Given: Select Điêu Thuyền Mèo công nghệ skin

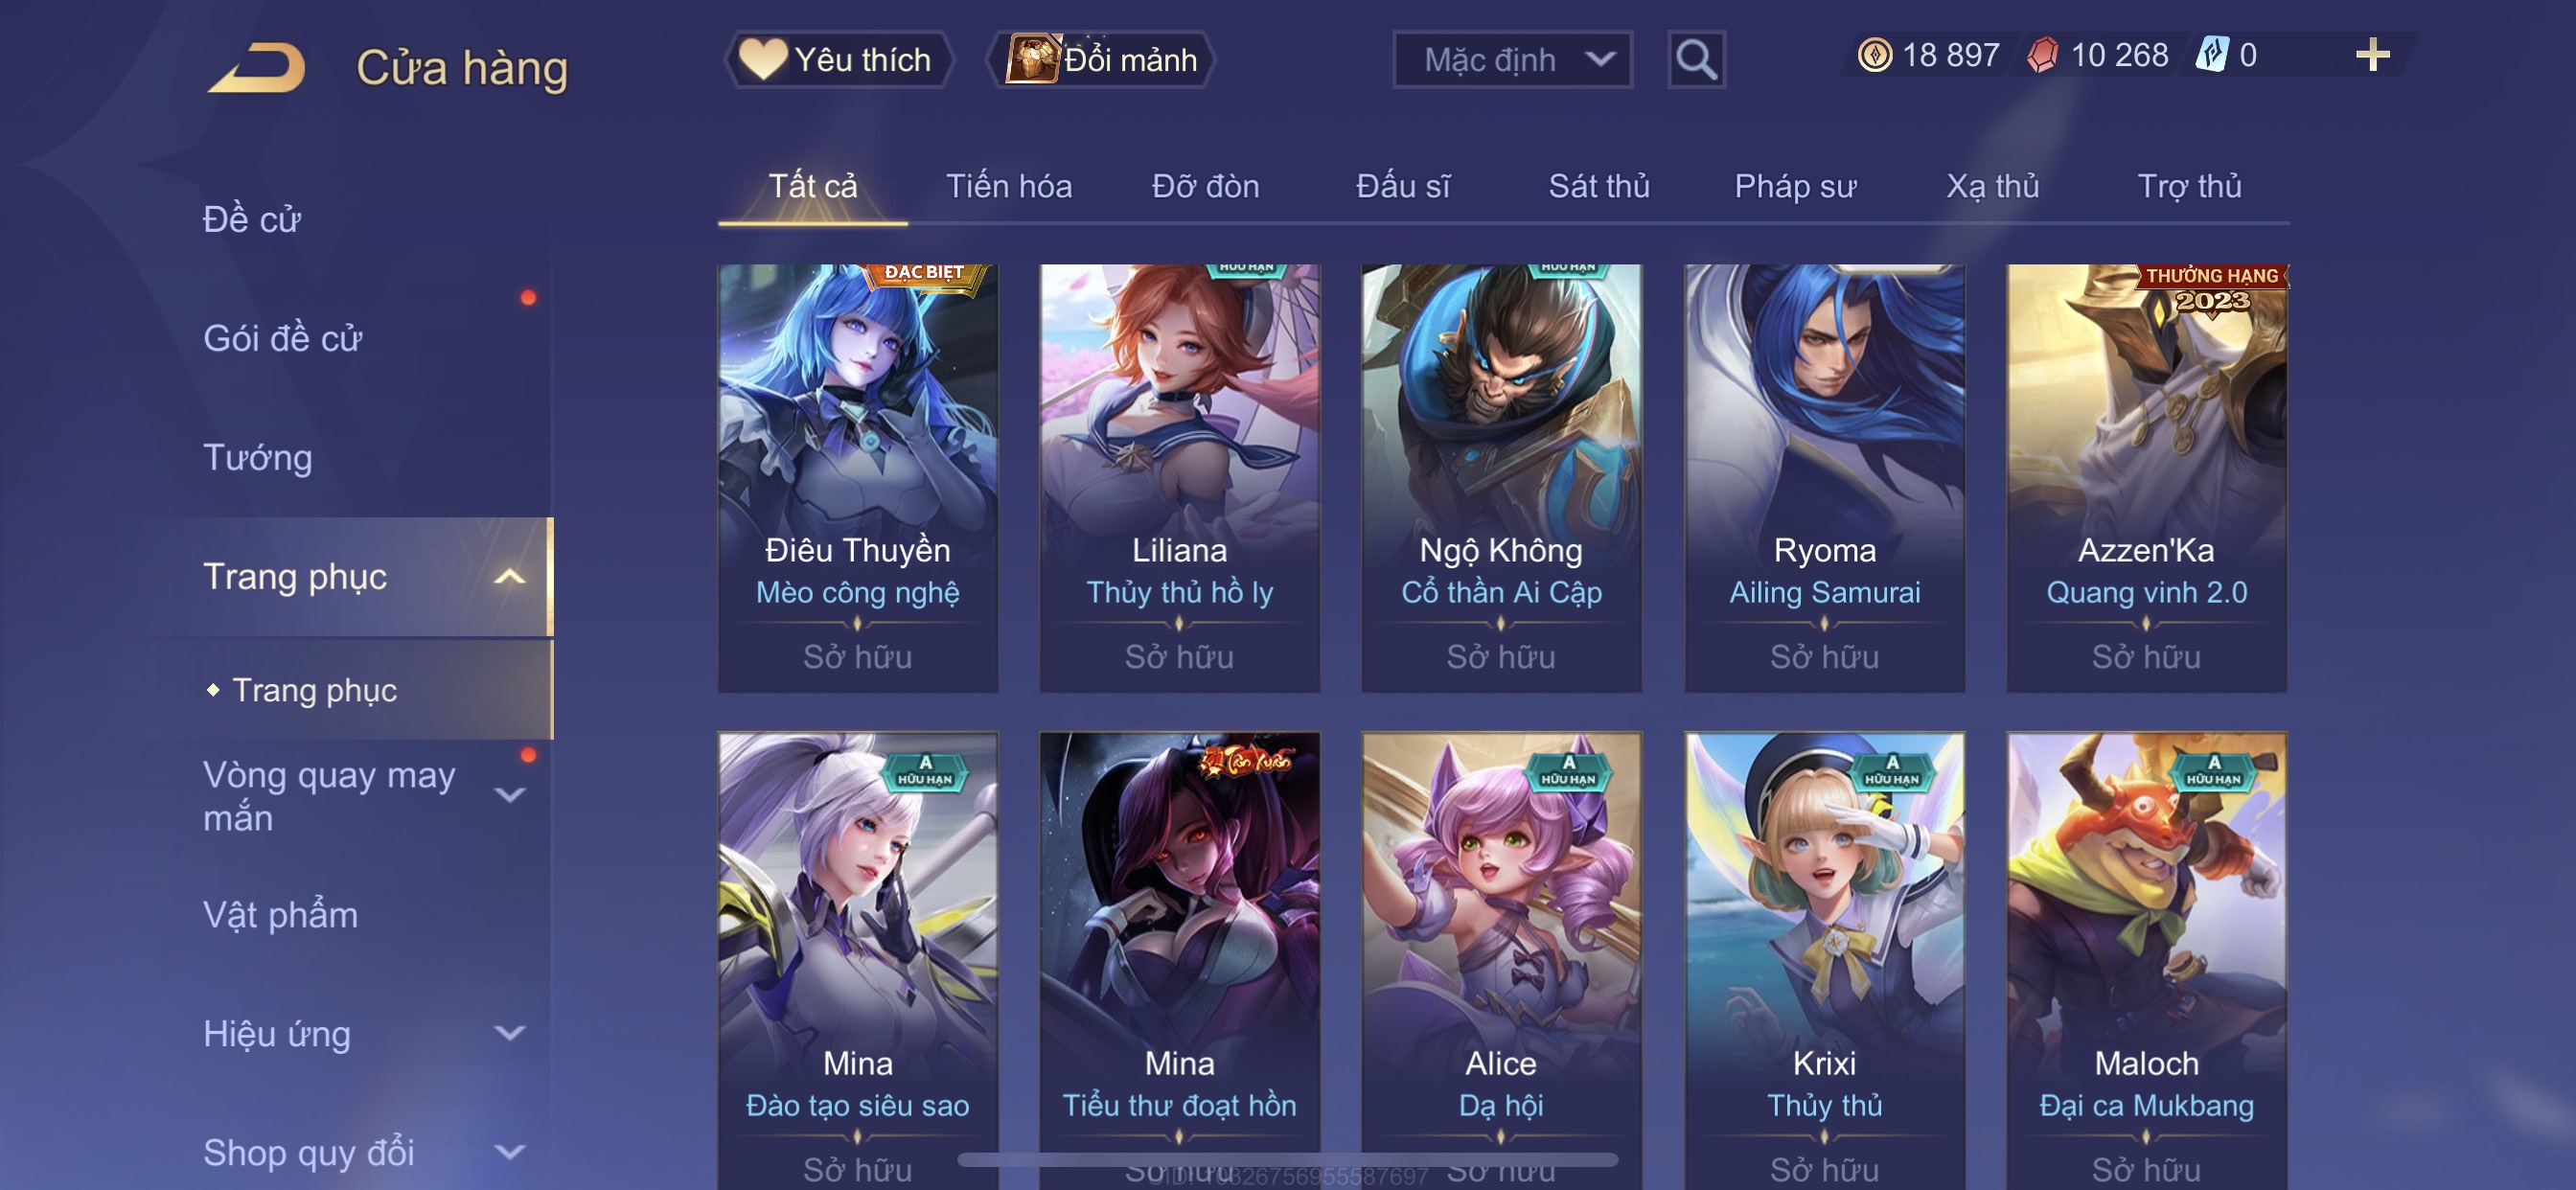Looking at the screenshot, I should click(x=858, y=478).
